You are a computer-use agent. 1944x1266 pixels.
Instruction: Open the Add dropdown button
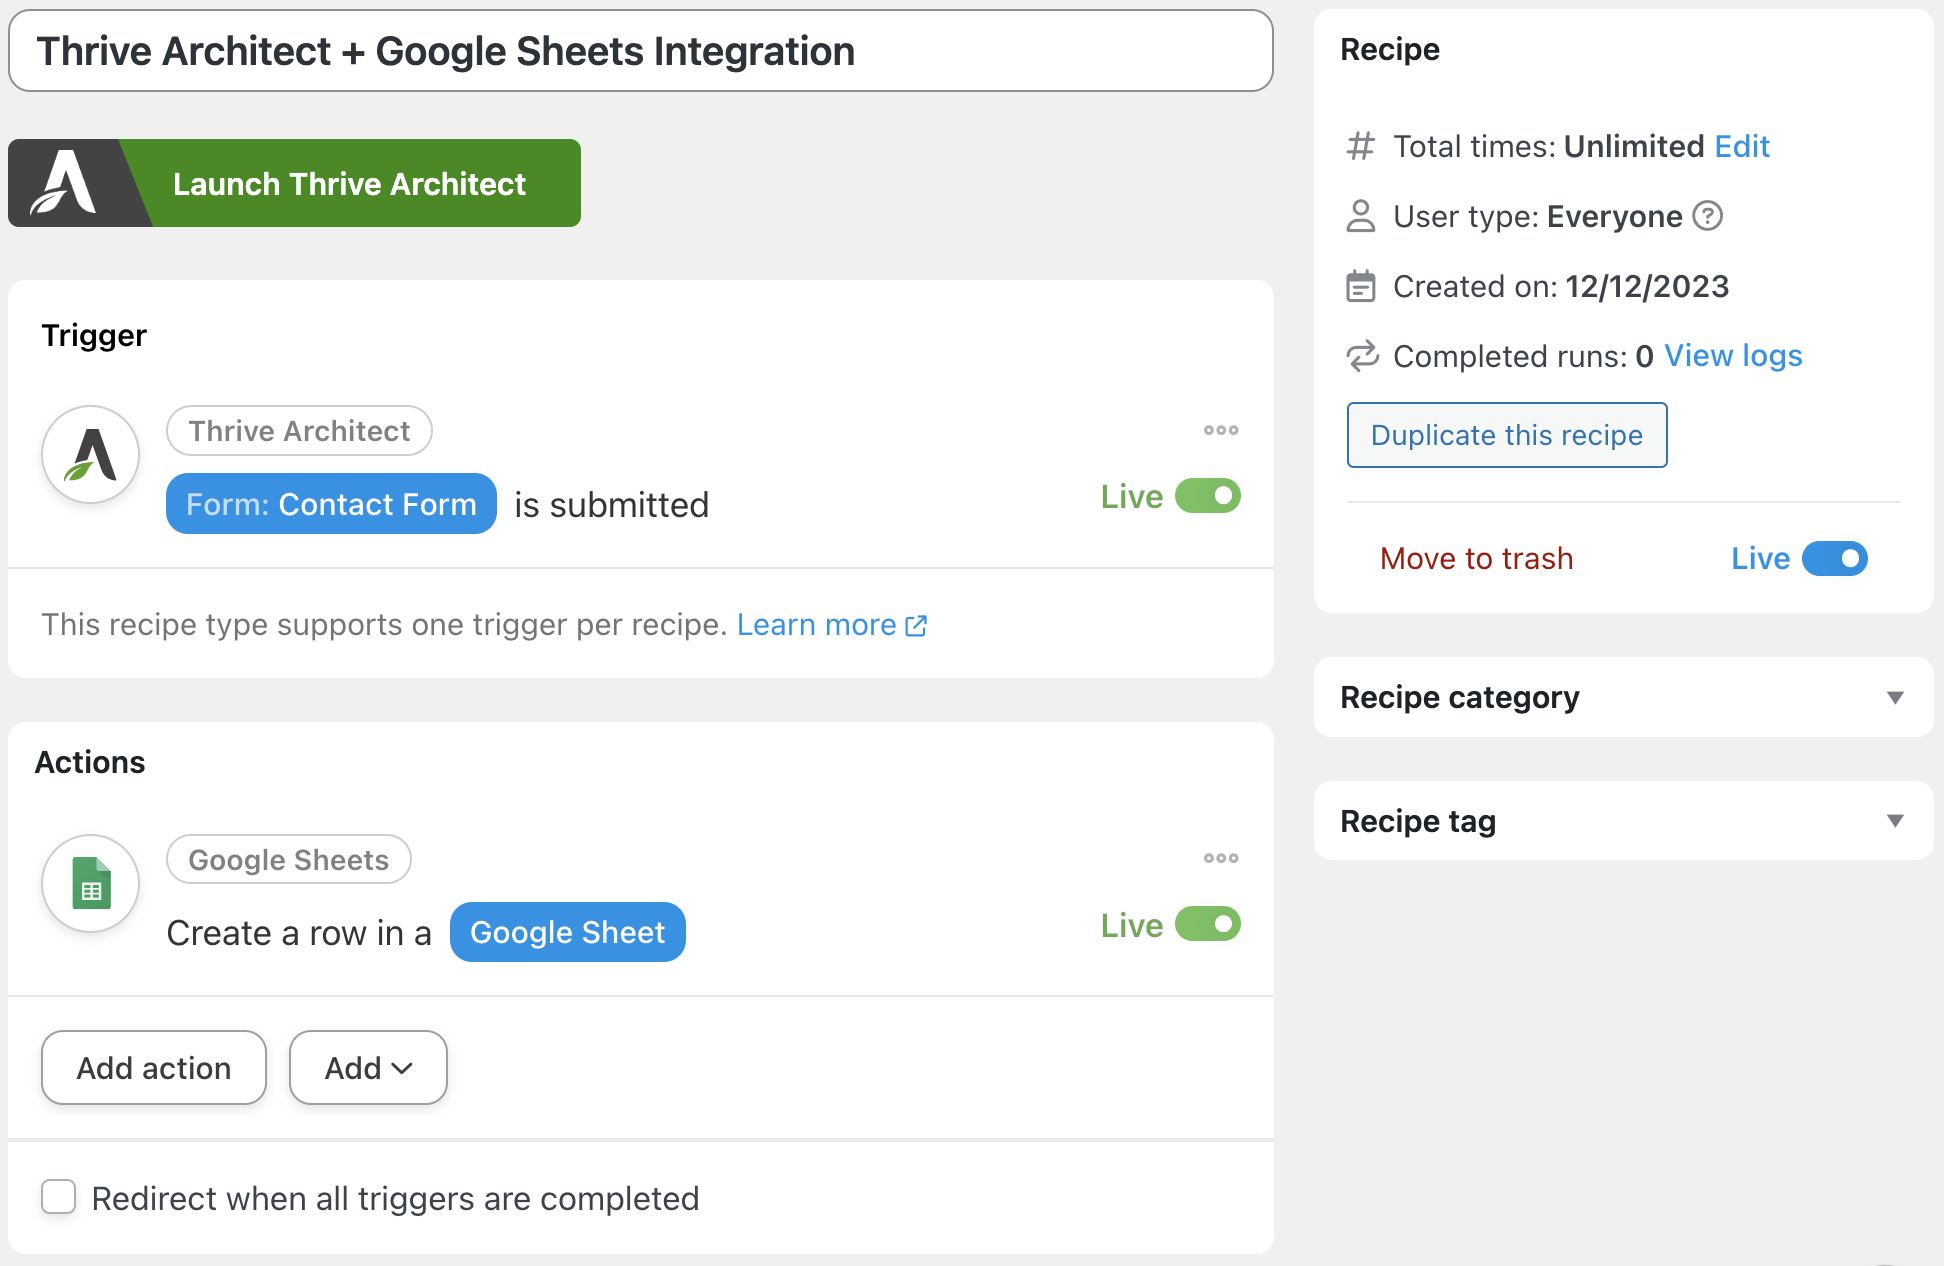368,1068
